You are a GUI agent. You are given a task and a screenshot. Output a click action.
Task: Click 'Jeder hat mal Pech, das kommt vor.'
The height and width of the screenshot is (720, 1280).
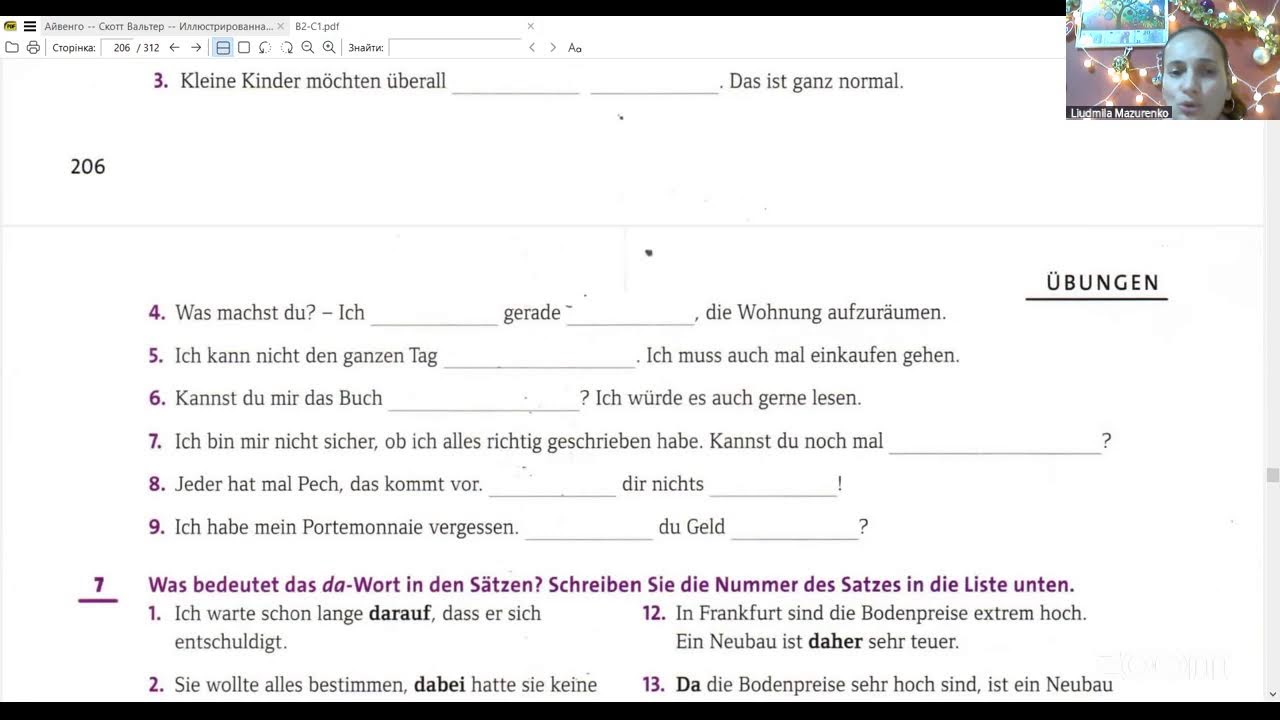click(329, 484)
